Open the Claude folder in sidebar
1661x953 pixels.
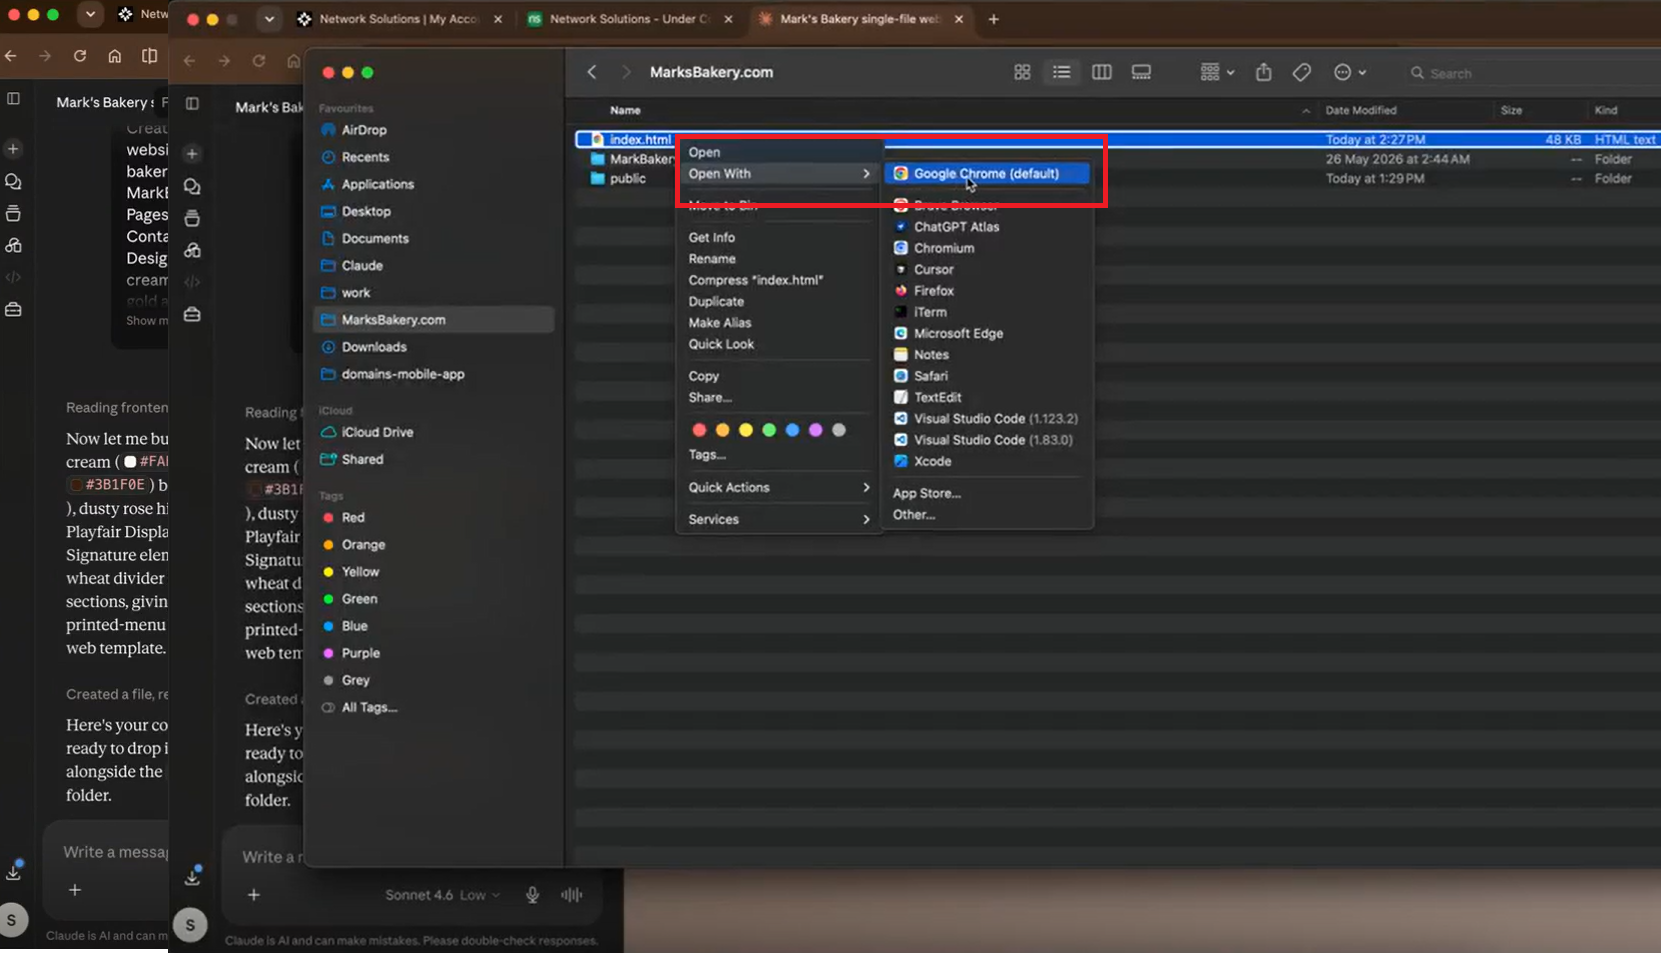click(362, 265)
